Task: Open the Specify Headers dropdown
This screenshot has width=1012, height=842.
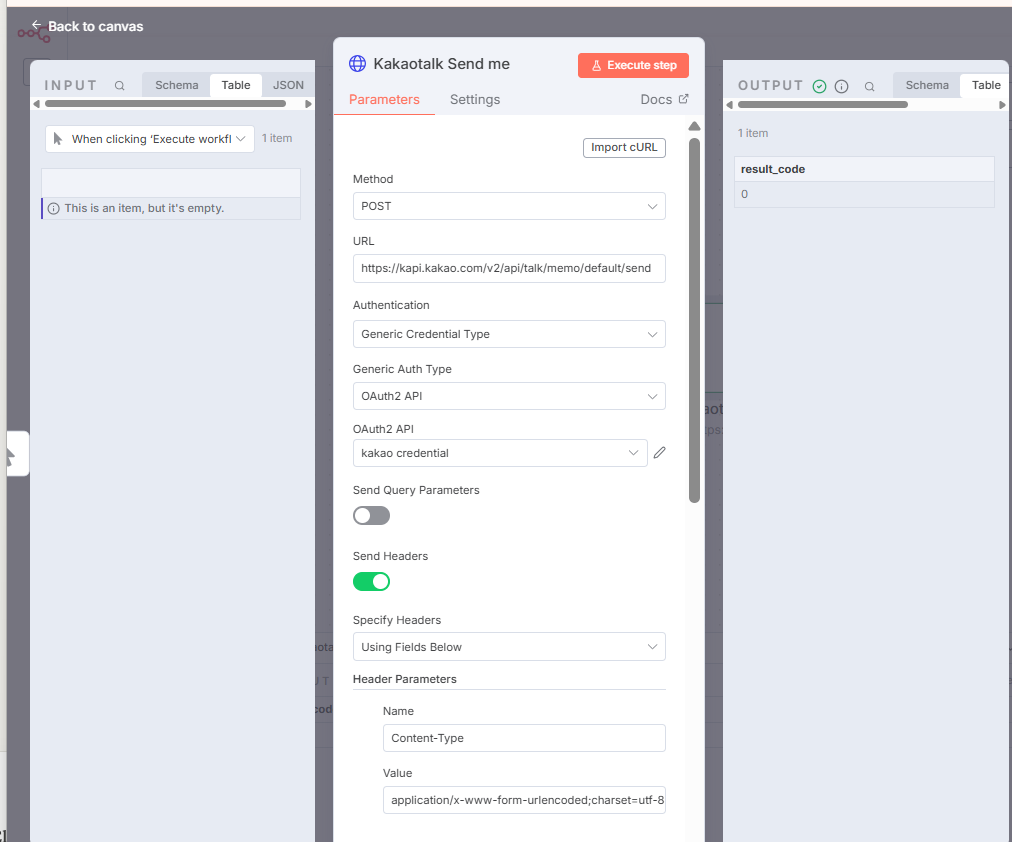Action: 509,647
